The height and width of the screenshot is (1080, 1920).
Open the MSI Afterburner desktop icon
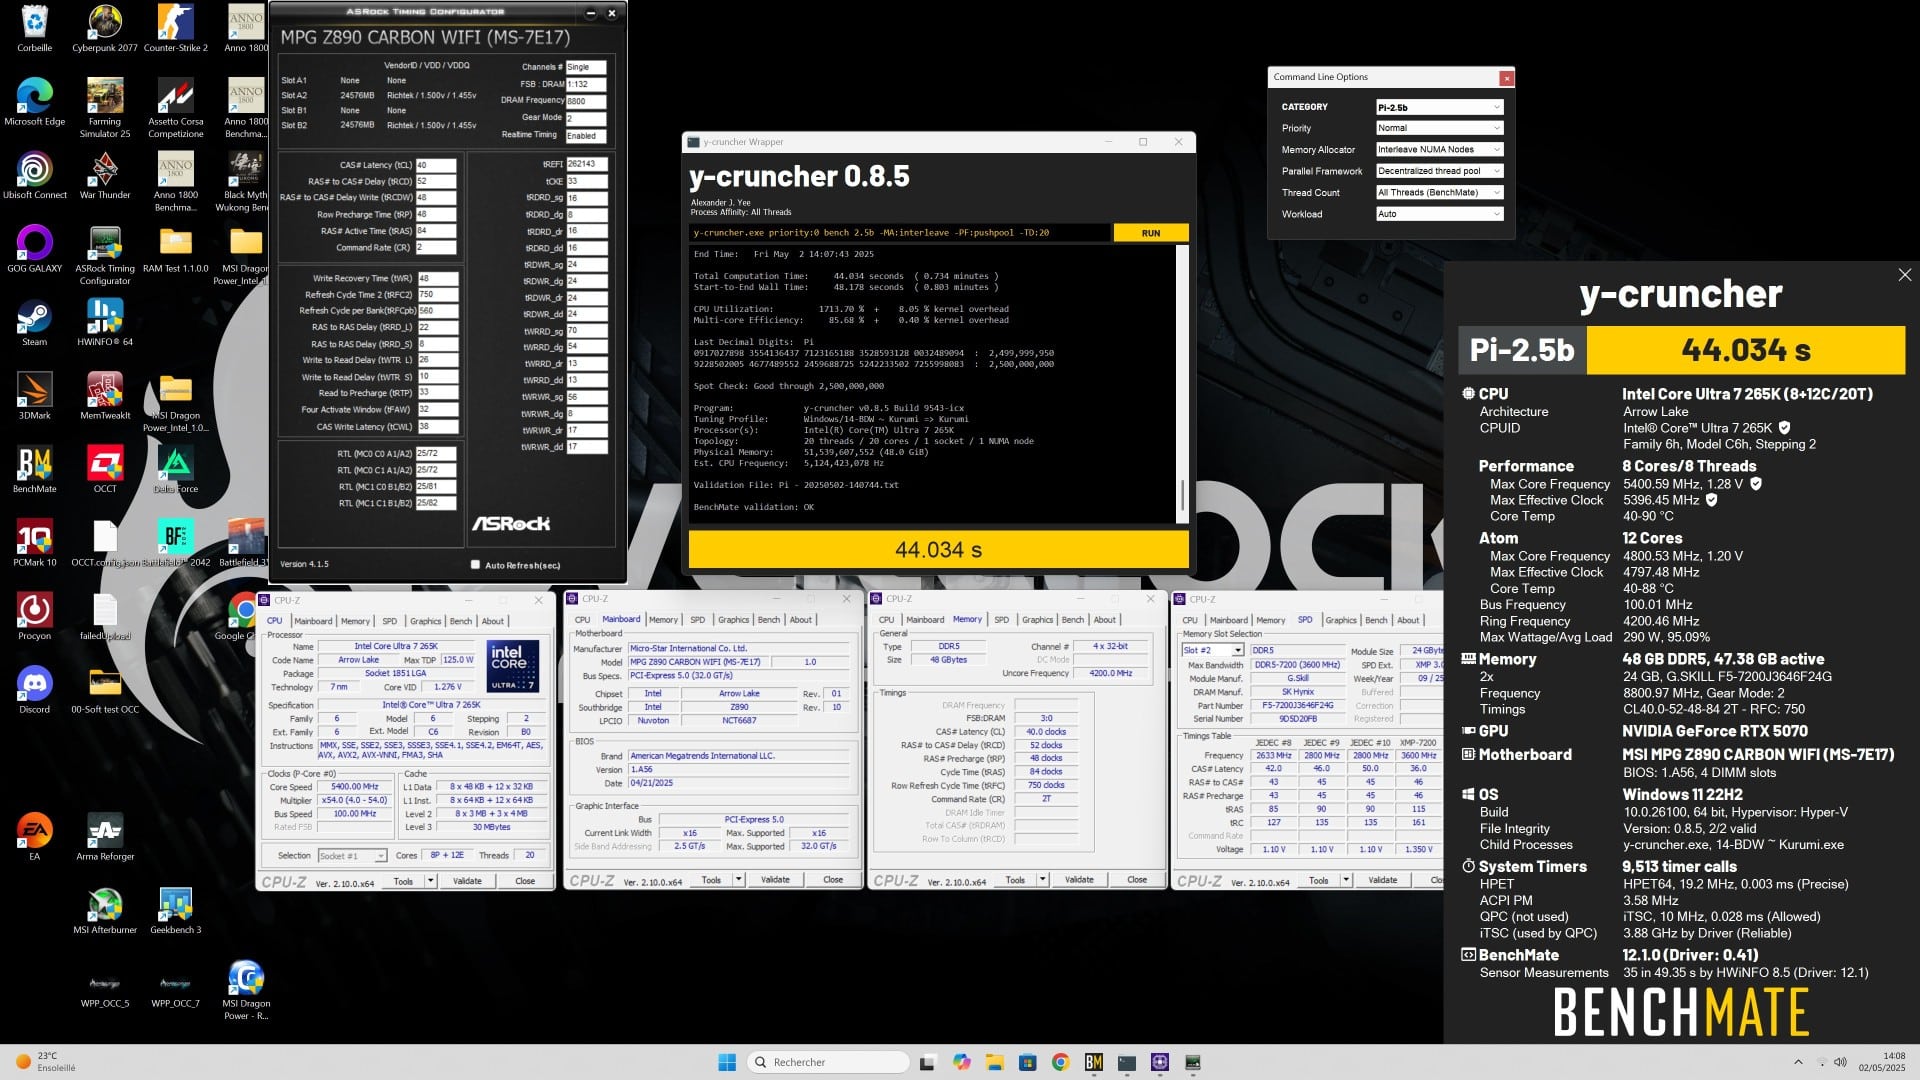(105, 910)
